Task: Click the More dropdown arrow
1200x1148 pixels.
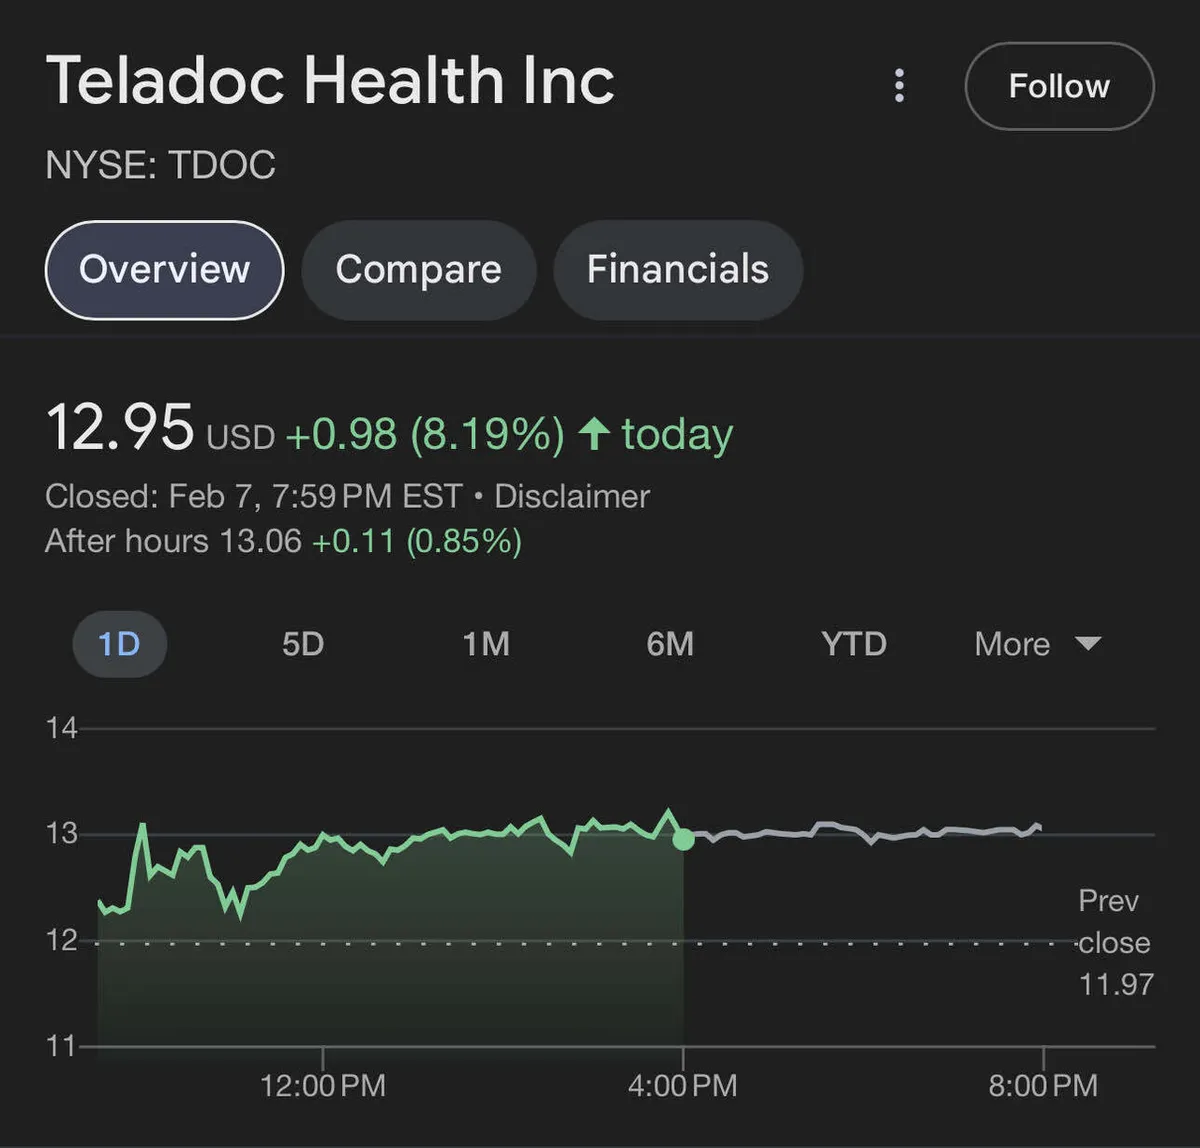Action: click(x=1088, y=643)
